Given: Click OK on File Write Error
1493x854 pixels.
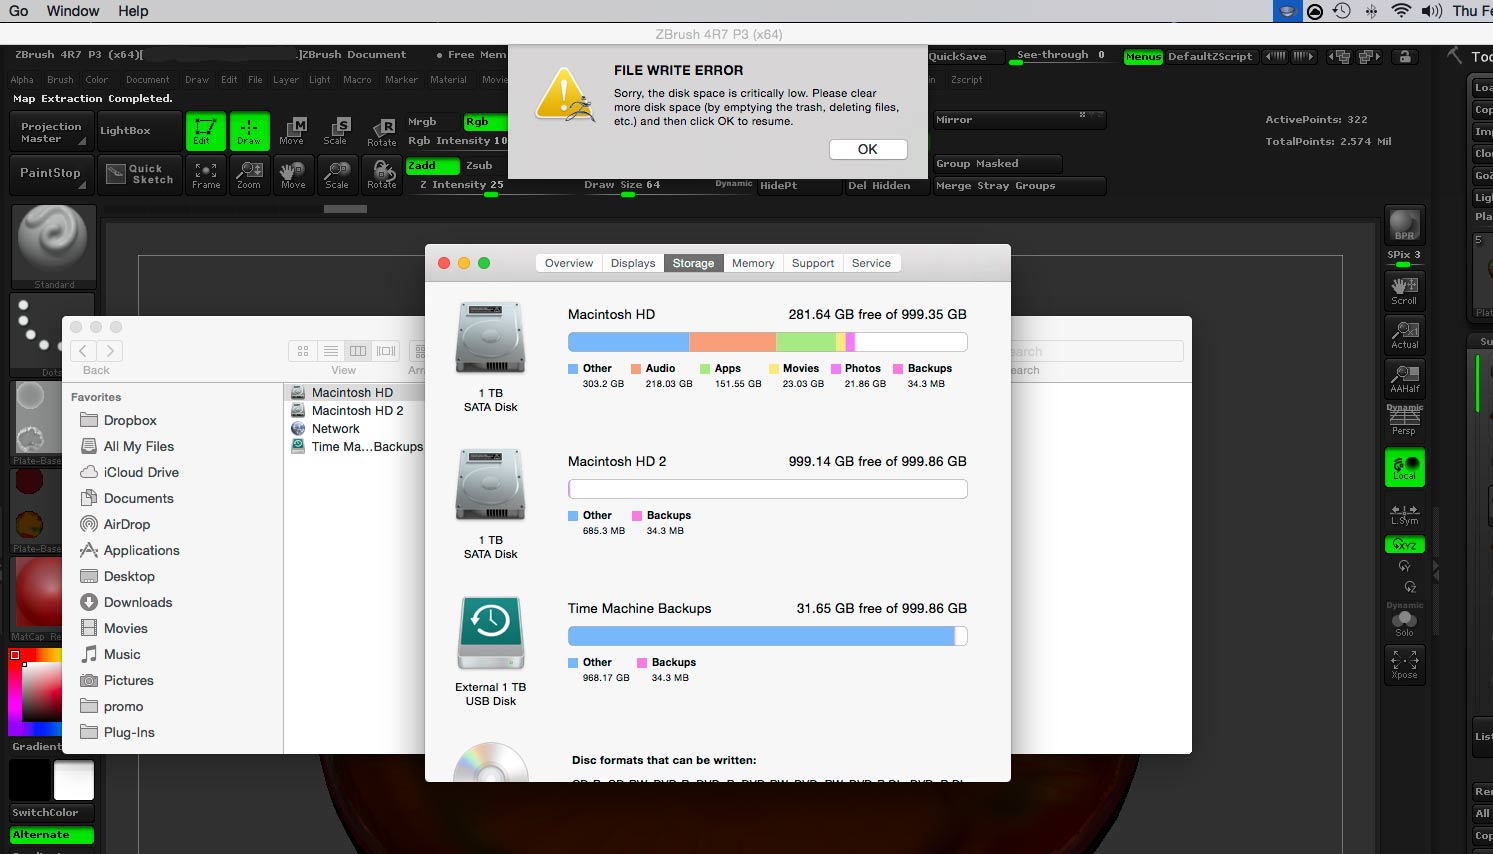Looking at the screenshot, I should point(867,149).
